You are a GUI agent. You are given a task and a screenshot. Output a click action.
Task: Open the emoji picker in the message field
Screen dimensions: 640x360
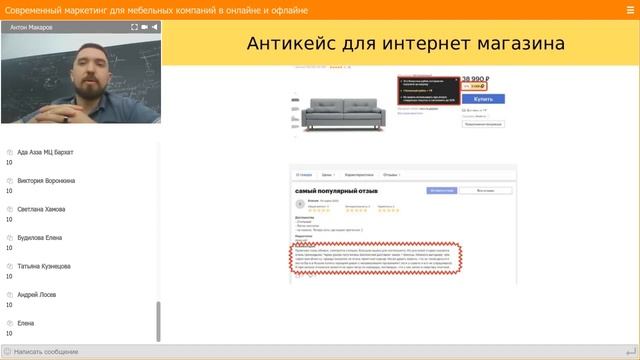[7, 351]
